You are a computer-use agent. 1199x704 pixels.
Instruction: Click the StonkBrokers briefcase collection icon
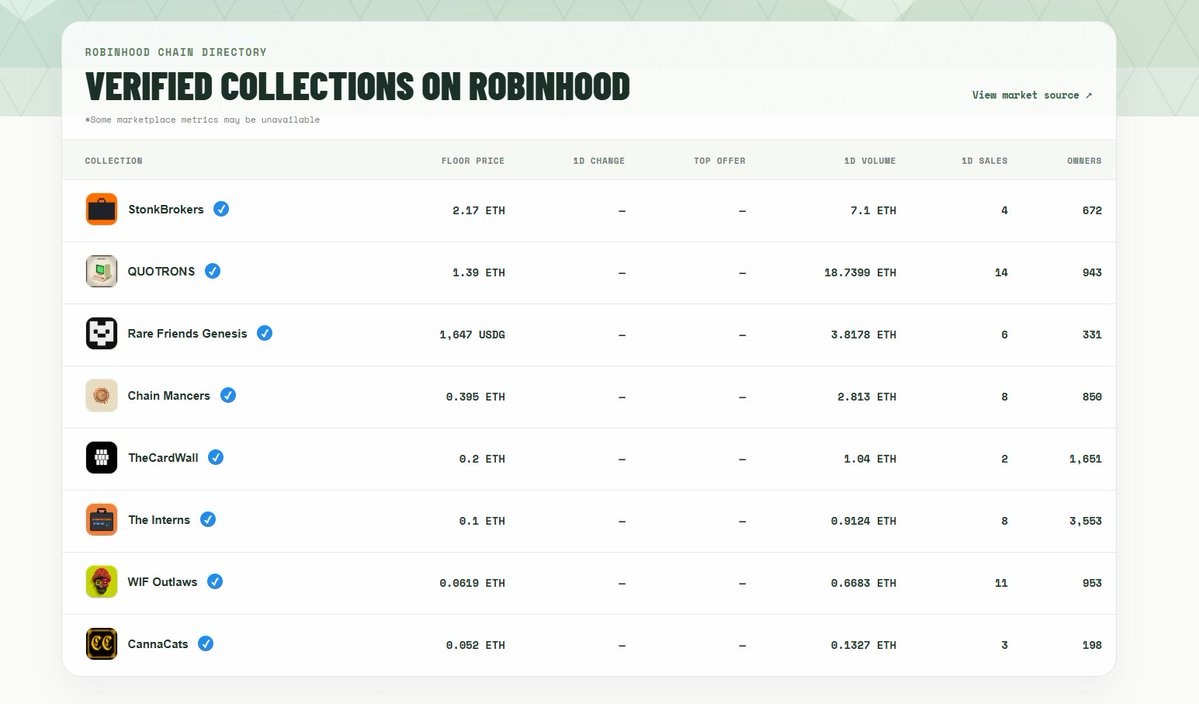[102, 209]
